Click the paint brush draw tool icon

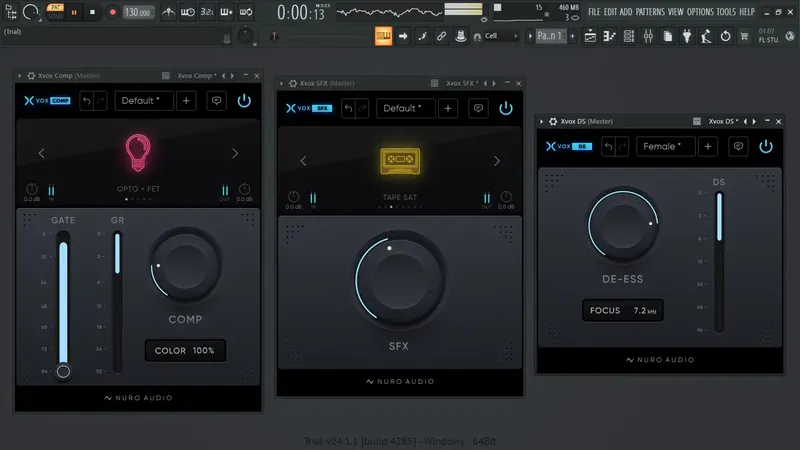click(x=422, y=36)
